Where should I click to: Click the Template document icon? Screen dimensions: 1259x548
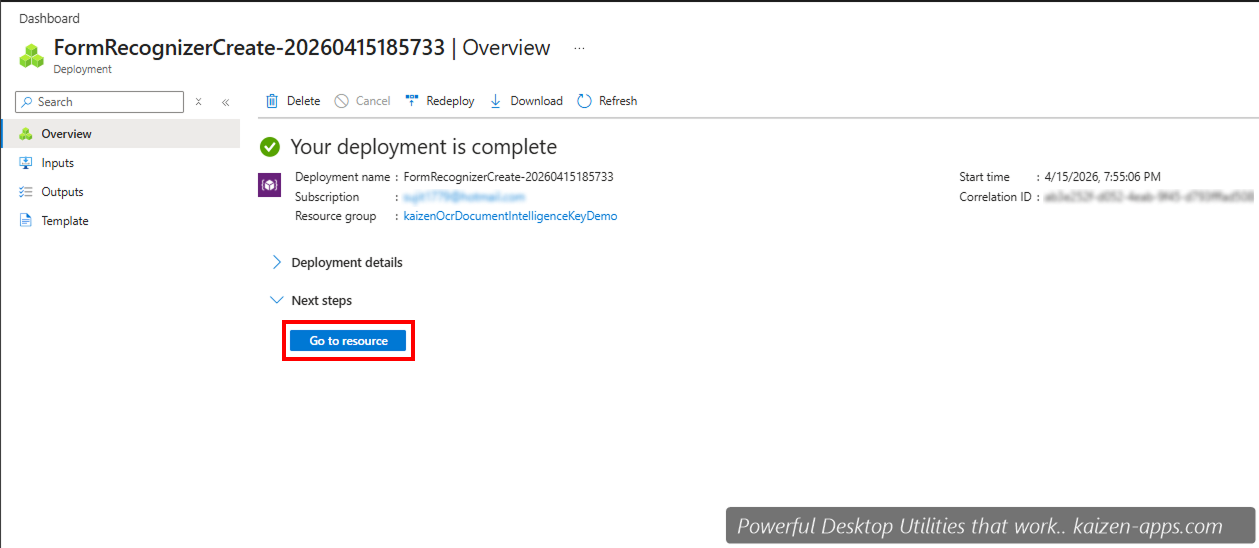[26, 221]
